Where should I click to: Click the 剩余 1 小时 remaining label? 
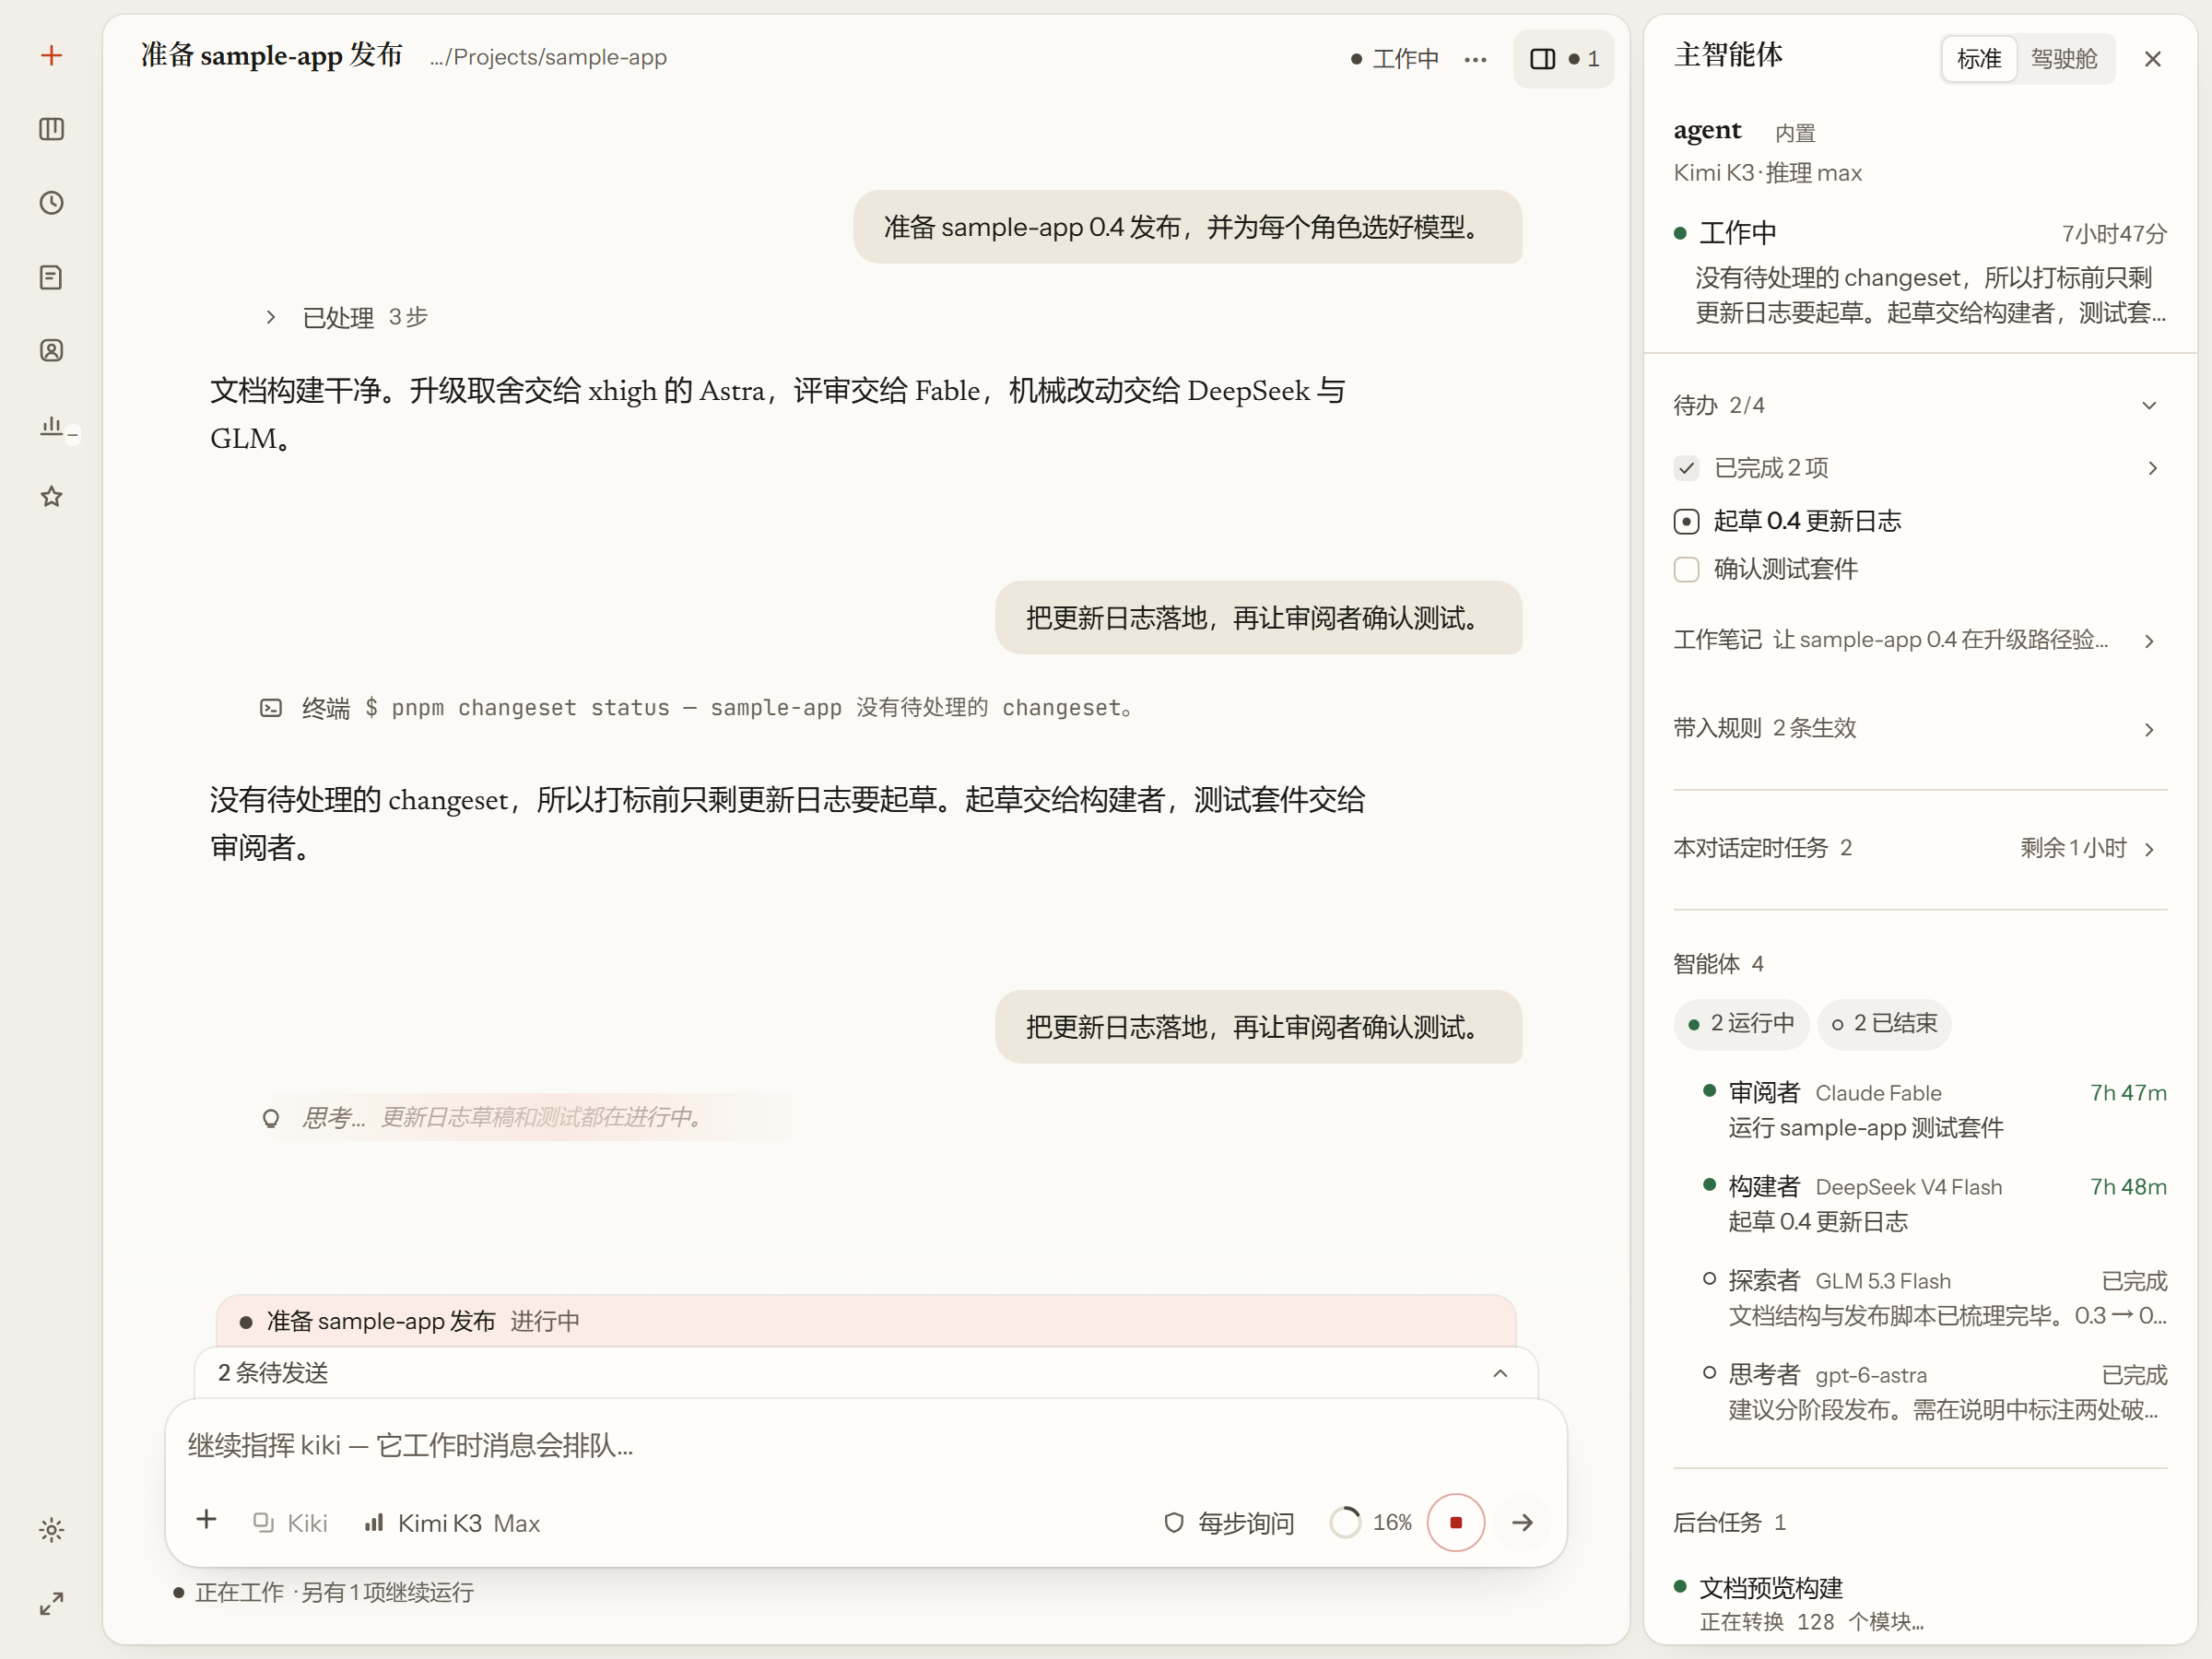(2072, 848)
